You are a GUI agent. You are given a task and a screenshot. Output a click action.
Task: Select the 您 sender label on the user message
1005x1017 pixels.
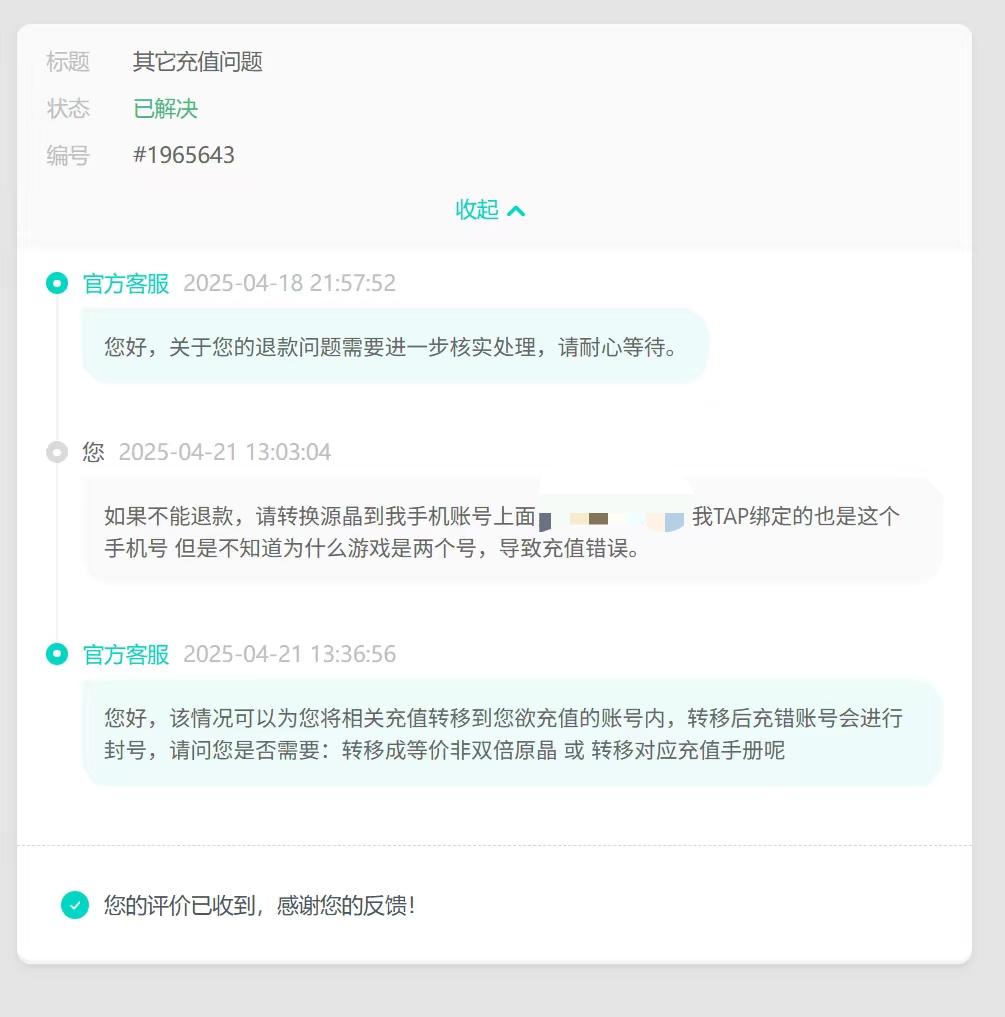pyautogui.click(x=92, y=452)
